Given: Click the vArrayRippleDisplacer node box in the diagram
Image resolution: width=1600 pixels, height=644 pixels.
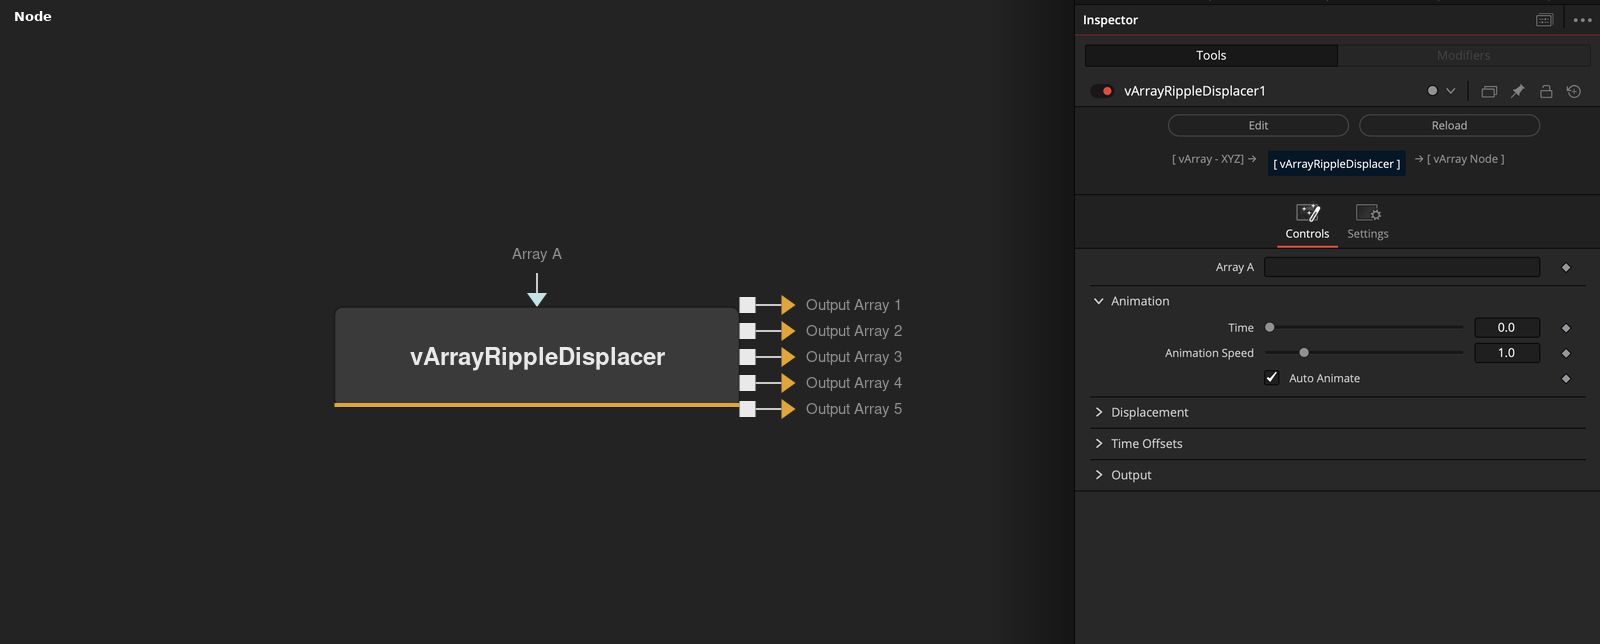Looking at the screenshot, I should 537,356.
